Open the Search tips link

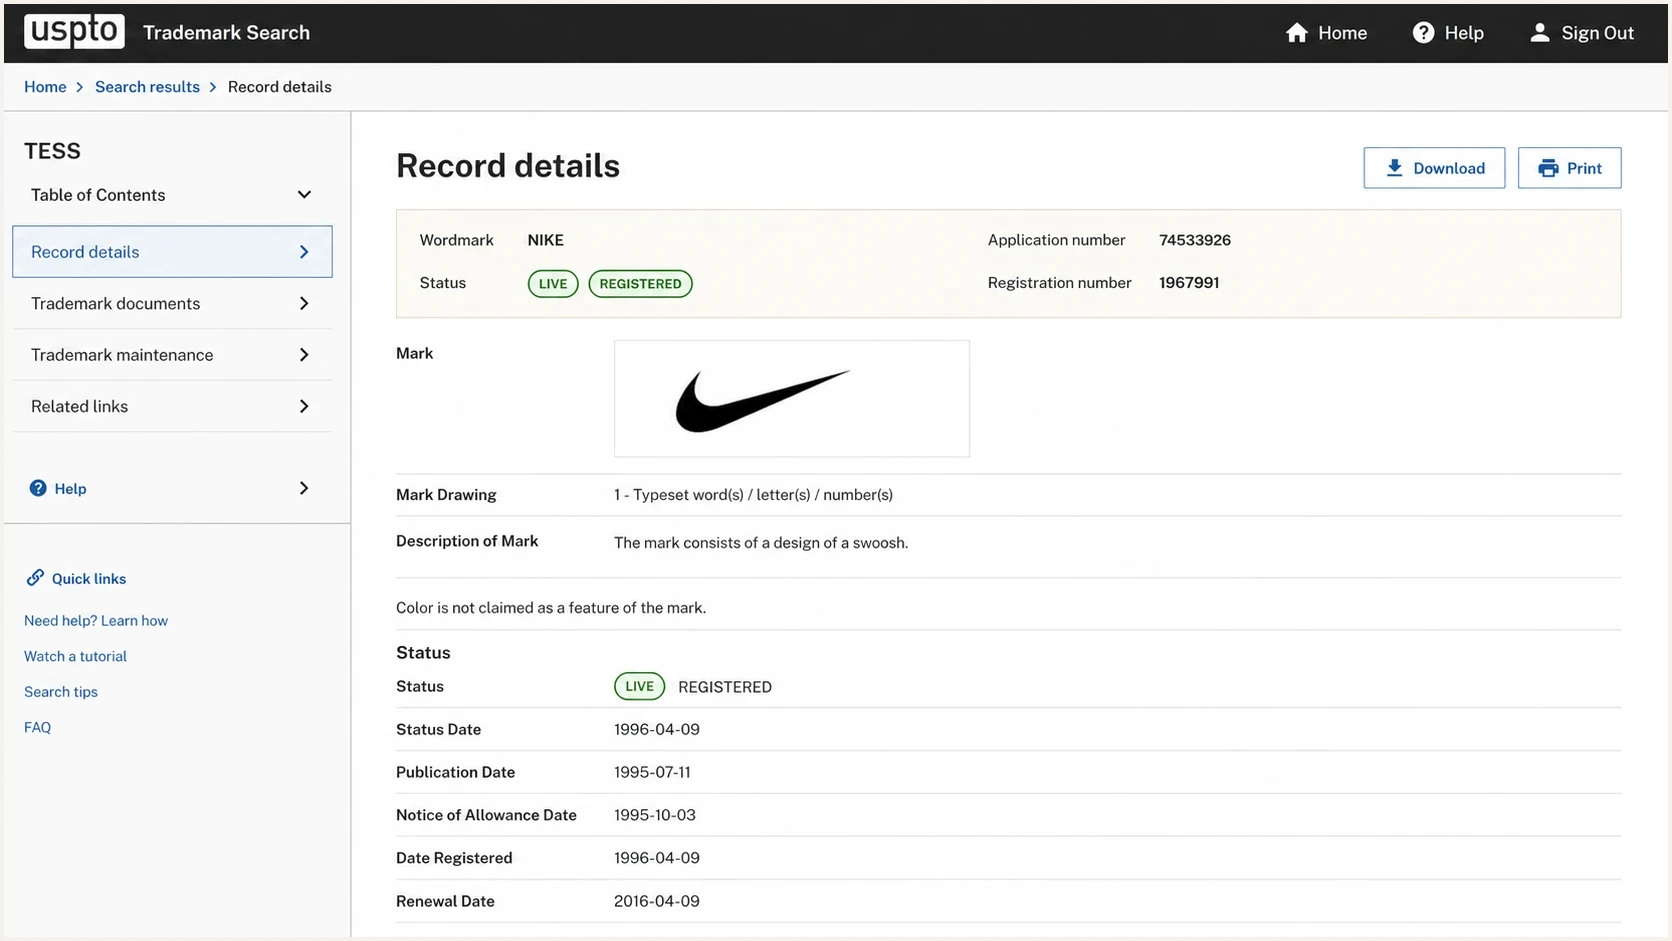pos(61,692)
